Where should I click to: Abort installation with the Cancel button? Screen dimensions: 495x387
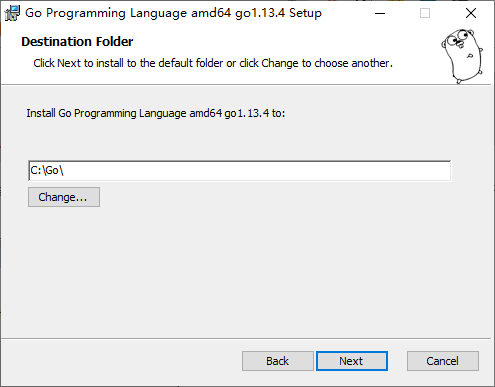pyautogui.click(x=443, y=361)
